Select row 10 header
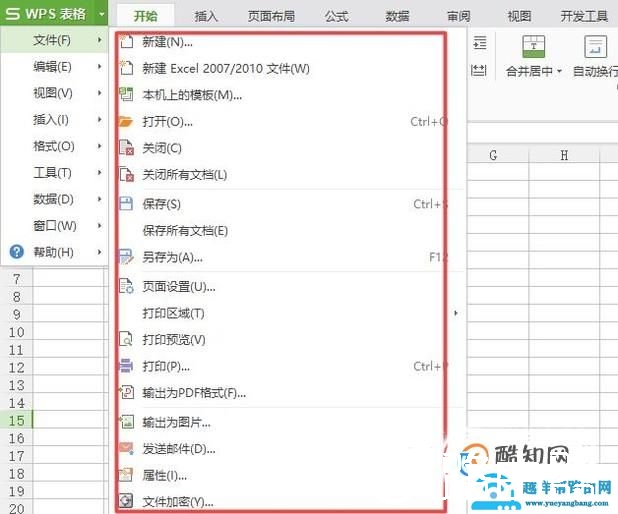 [17, 332]
